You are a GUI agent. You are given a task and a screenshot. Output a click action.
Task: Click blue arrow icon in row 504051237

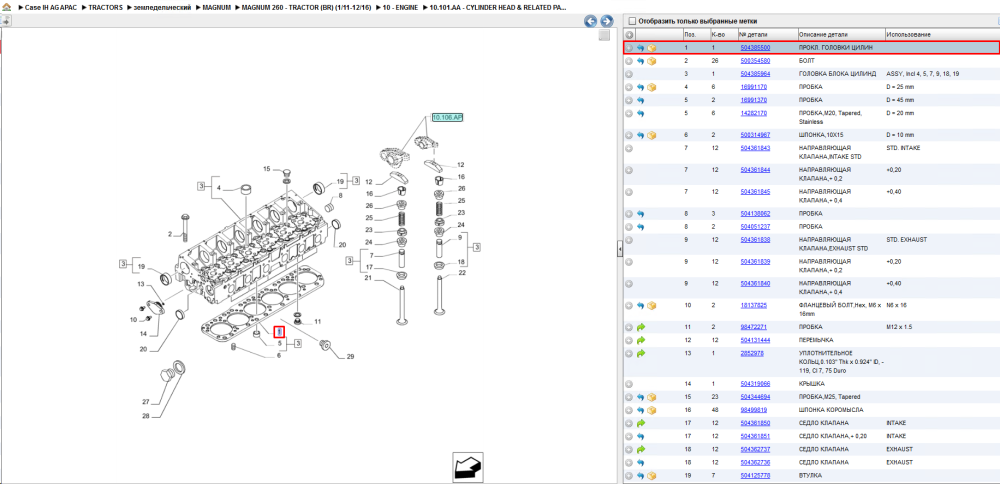click(x=640, y=226)
